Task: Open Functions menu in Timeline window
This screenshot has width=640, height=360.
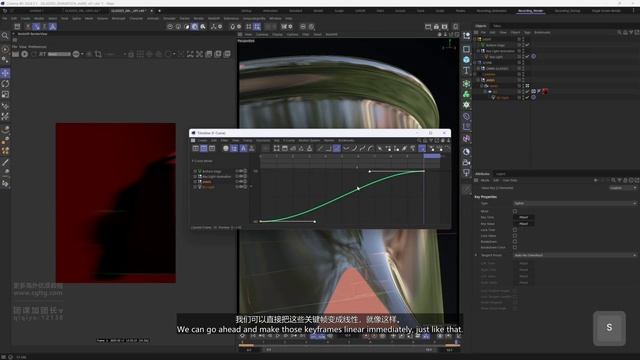Action: coord(263,140)
